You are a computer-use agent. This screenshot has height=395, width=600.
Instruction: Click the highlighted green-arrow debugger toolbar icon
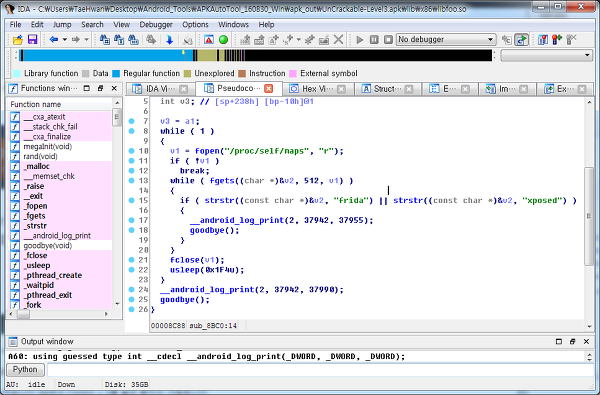521,39
